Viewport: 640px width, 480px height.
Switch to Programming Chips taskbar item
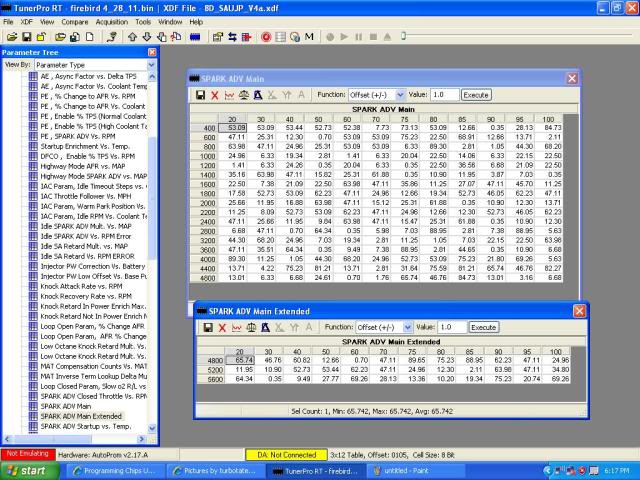click(116, 471)
